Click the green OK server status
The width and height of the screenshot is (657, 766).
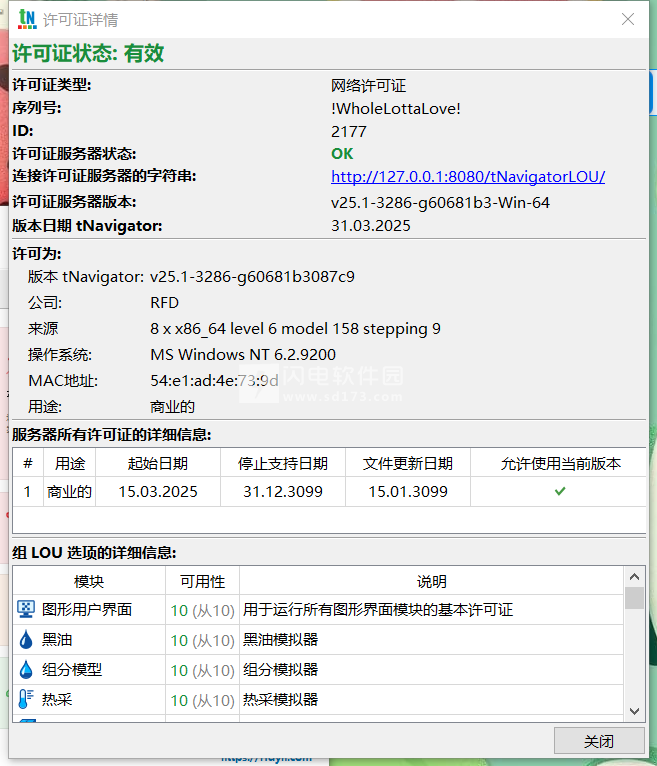(342, 154)
